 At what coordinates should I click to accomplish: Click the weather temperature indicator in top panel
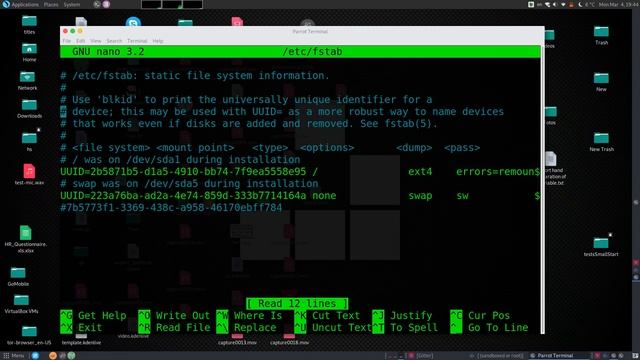(x=587, y=4)
